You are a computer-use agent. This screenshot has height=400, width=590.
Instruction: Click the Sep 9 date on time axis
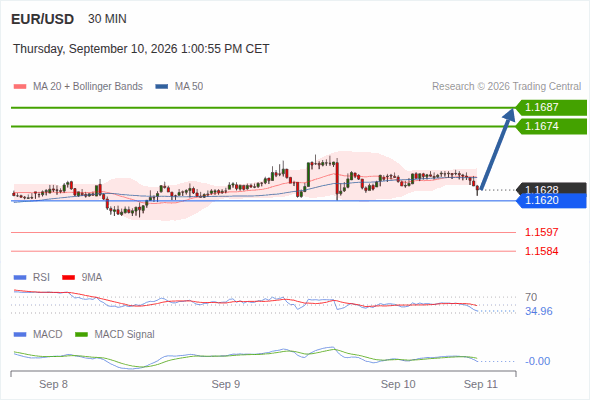(x=226, y=384)
